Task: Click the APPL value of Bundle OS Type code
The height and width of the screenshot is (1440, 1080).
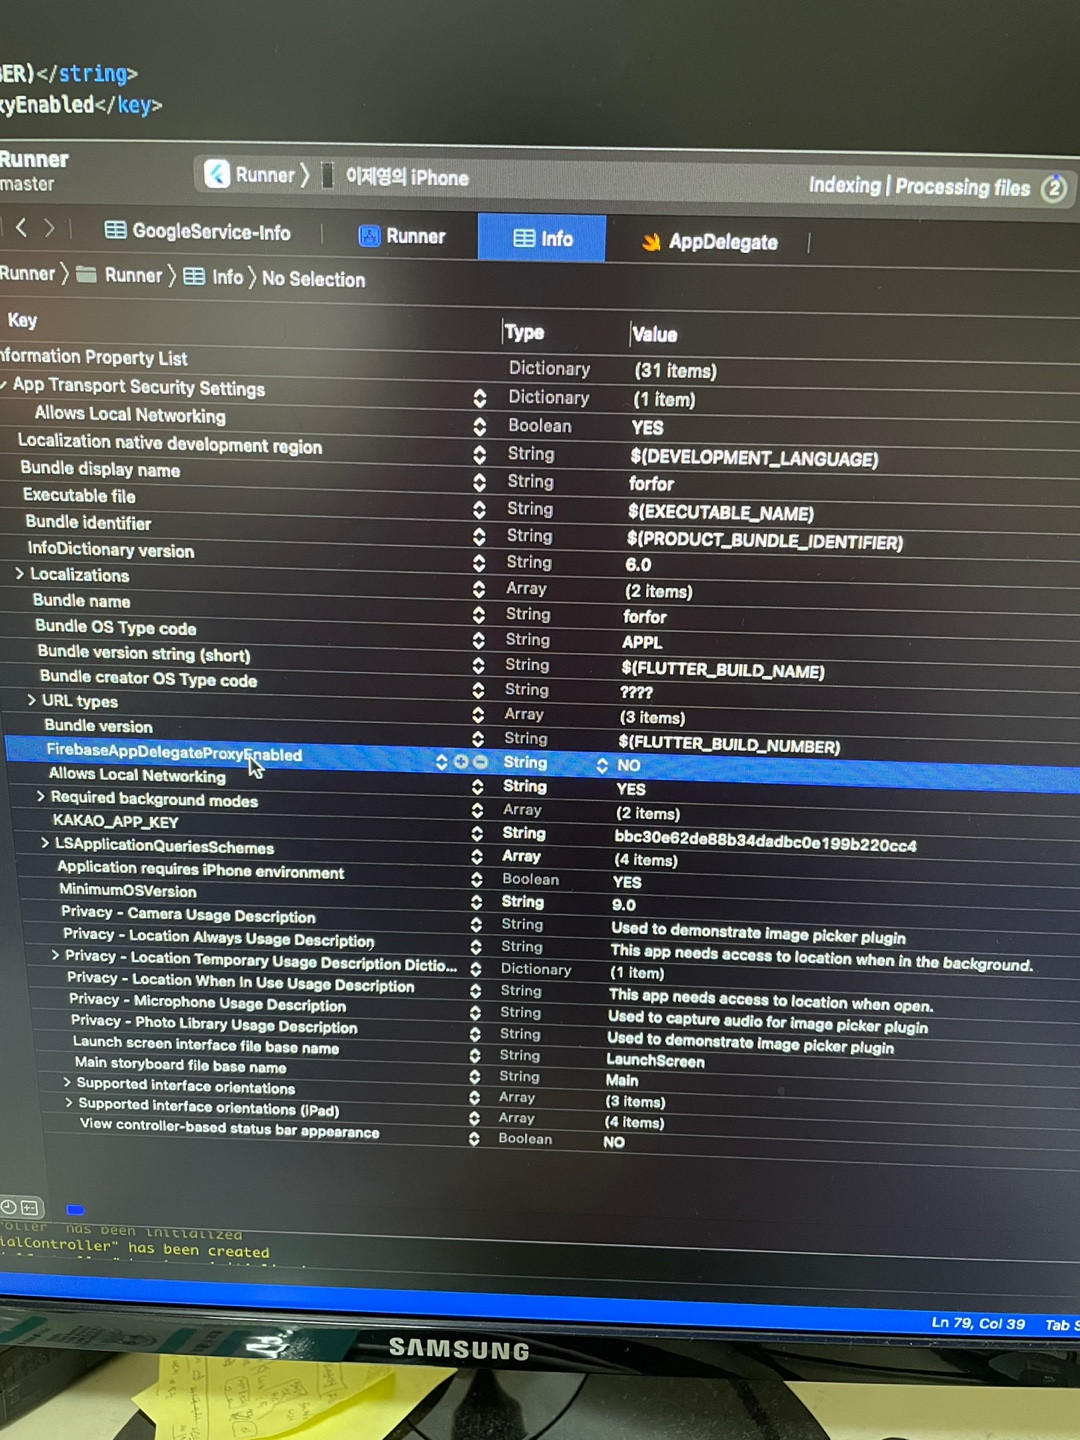Action: [x=642, y=642]
